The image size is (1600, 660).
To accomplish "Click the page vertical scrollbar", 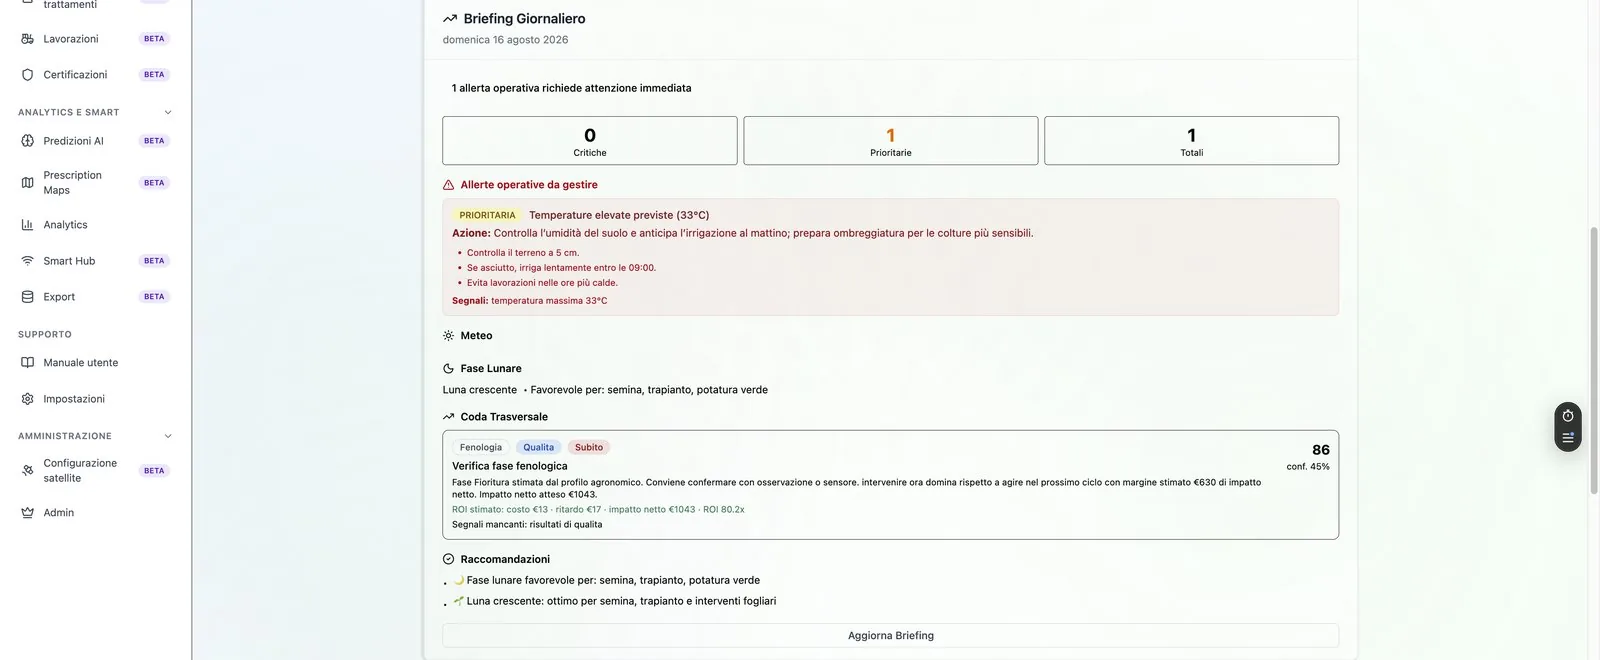I will 1594,360.
